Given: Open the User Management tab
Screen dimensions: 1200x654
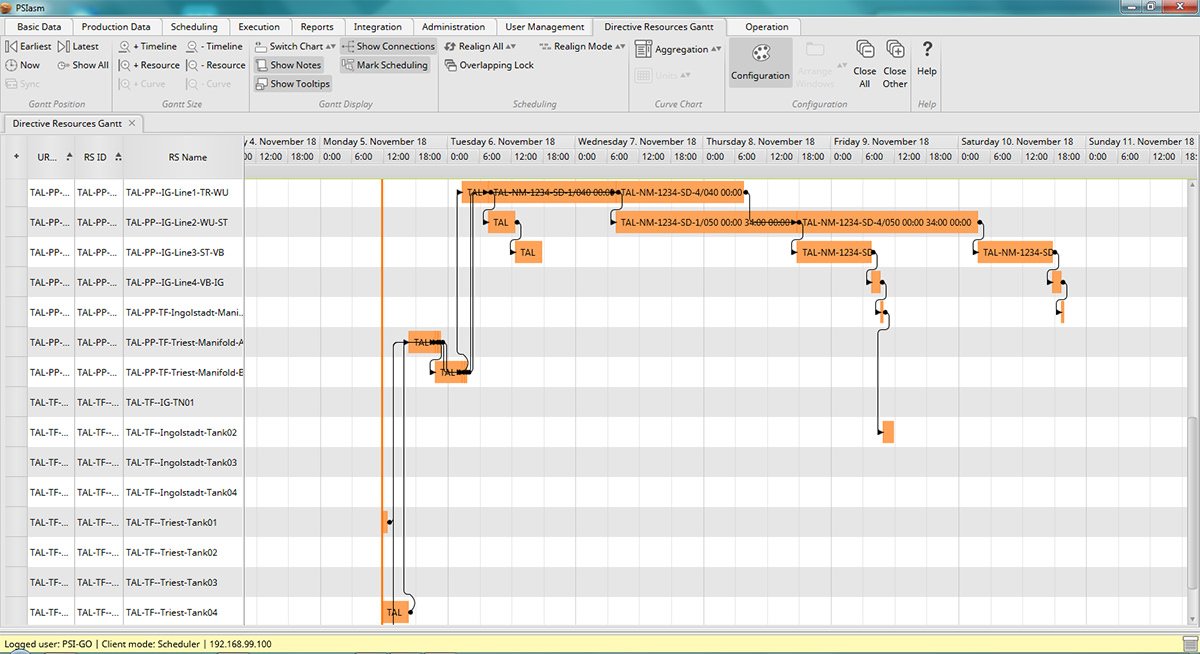Looking at the screenshot, I should pyautogui.click(x=544, y=27).
